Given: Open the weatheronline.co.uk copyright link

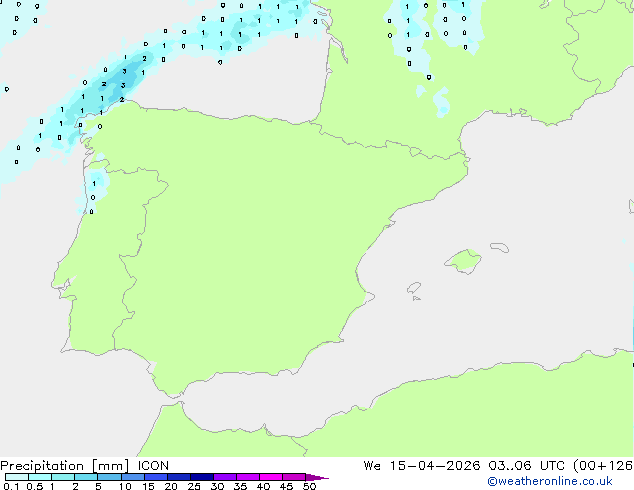Looking at the screenshot, I should pos(550,481).
